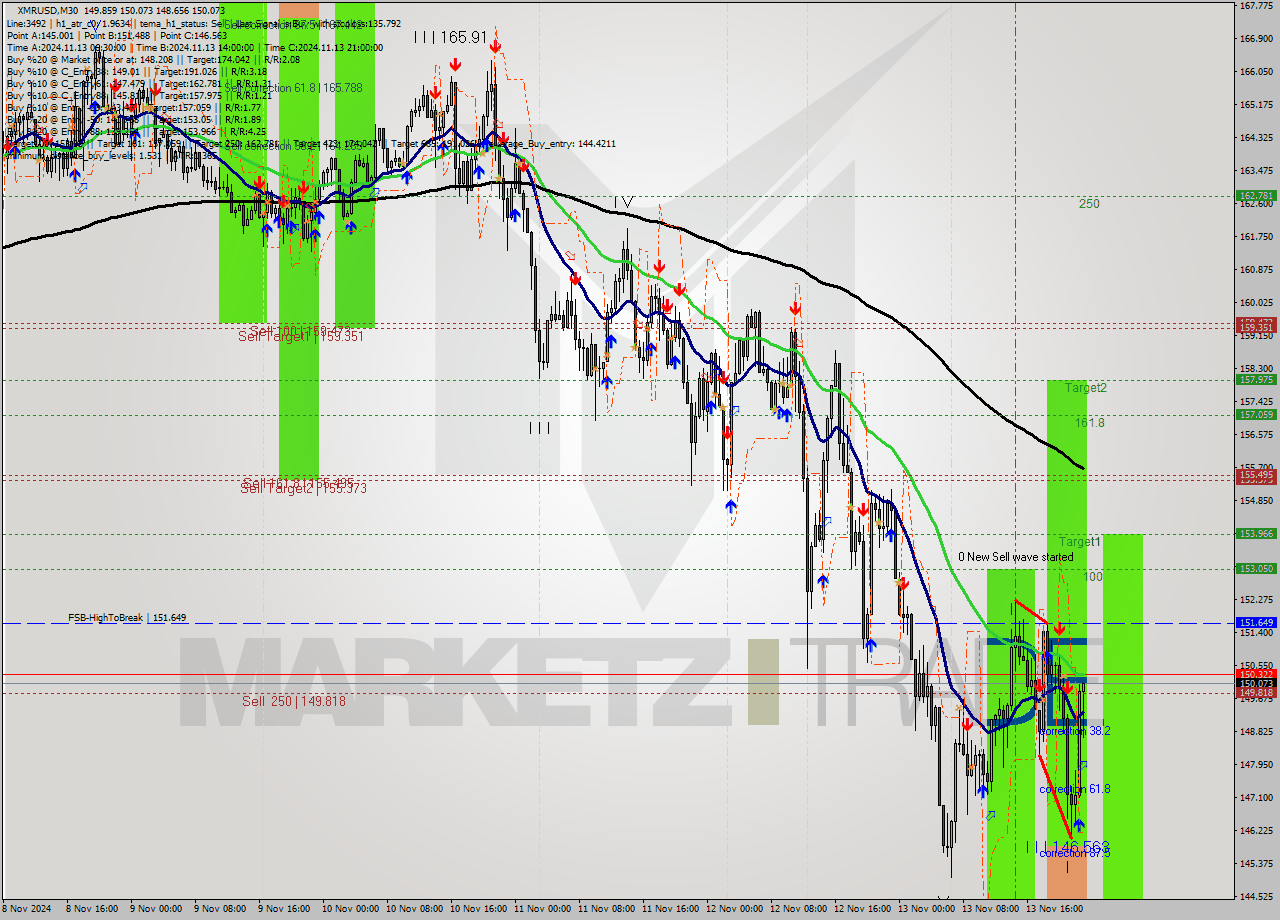The height and width of the screenshot is (920, 1280).
Task: Select the FSB-HighToBreak | 151.649 label
Action: [x=127, y=618]
